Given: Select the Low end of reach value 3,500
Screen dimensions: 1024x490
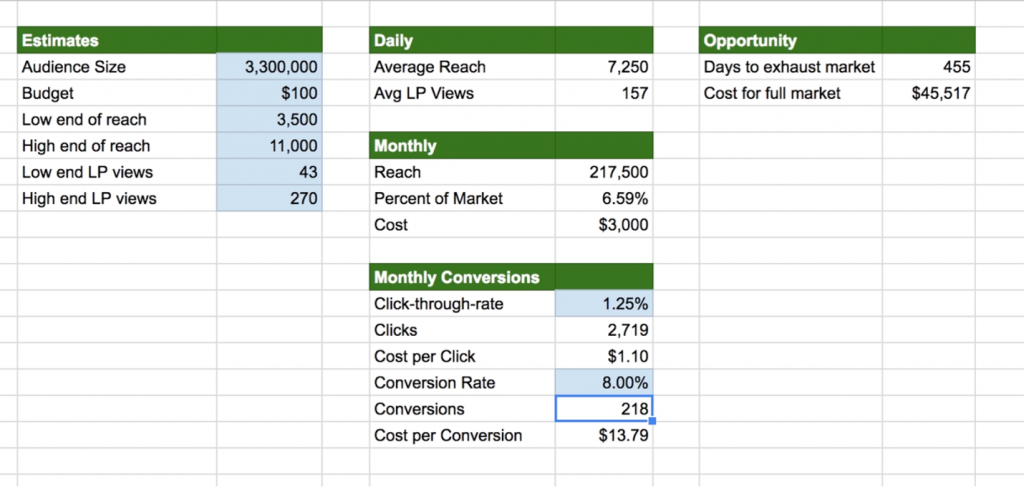Looking at the screenshot, I should (x=269, y=119).
